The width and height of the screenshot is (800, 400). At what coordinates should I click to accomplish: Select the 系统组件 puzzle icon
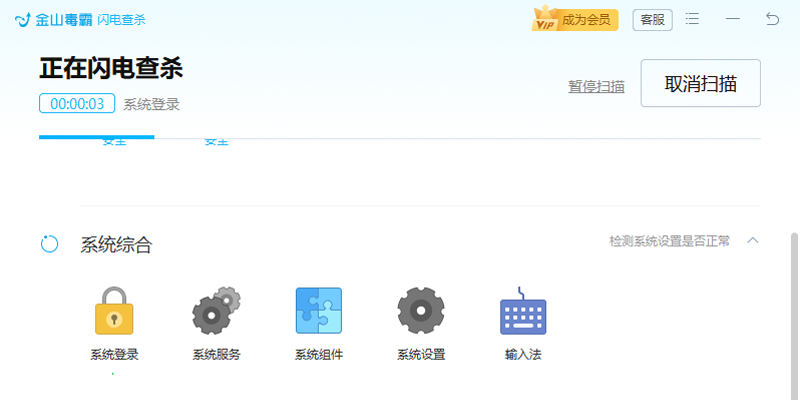pos(319,311)
